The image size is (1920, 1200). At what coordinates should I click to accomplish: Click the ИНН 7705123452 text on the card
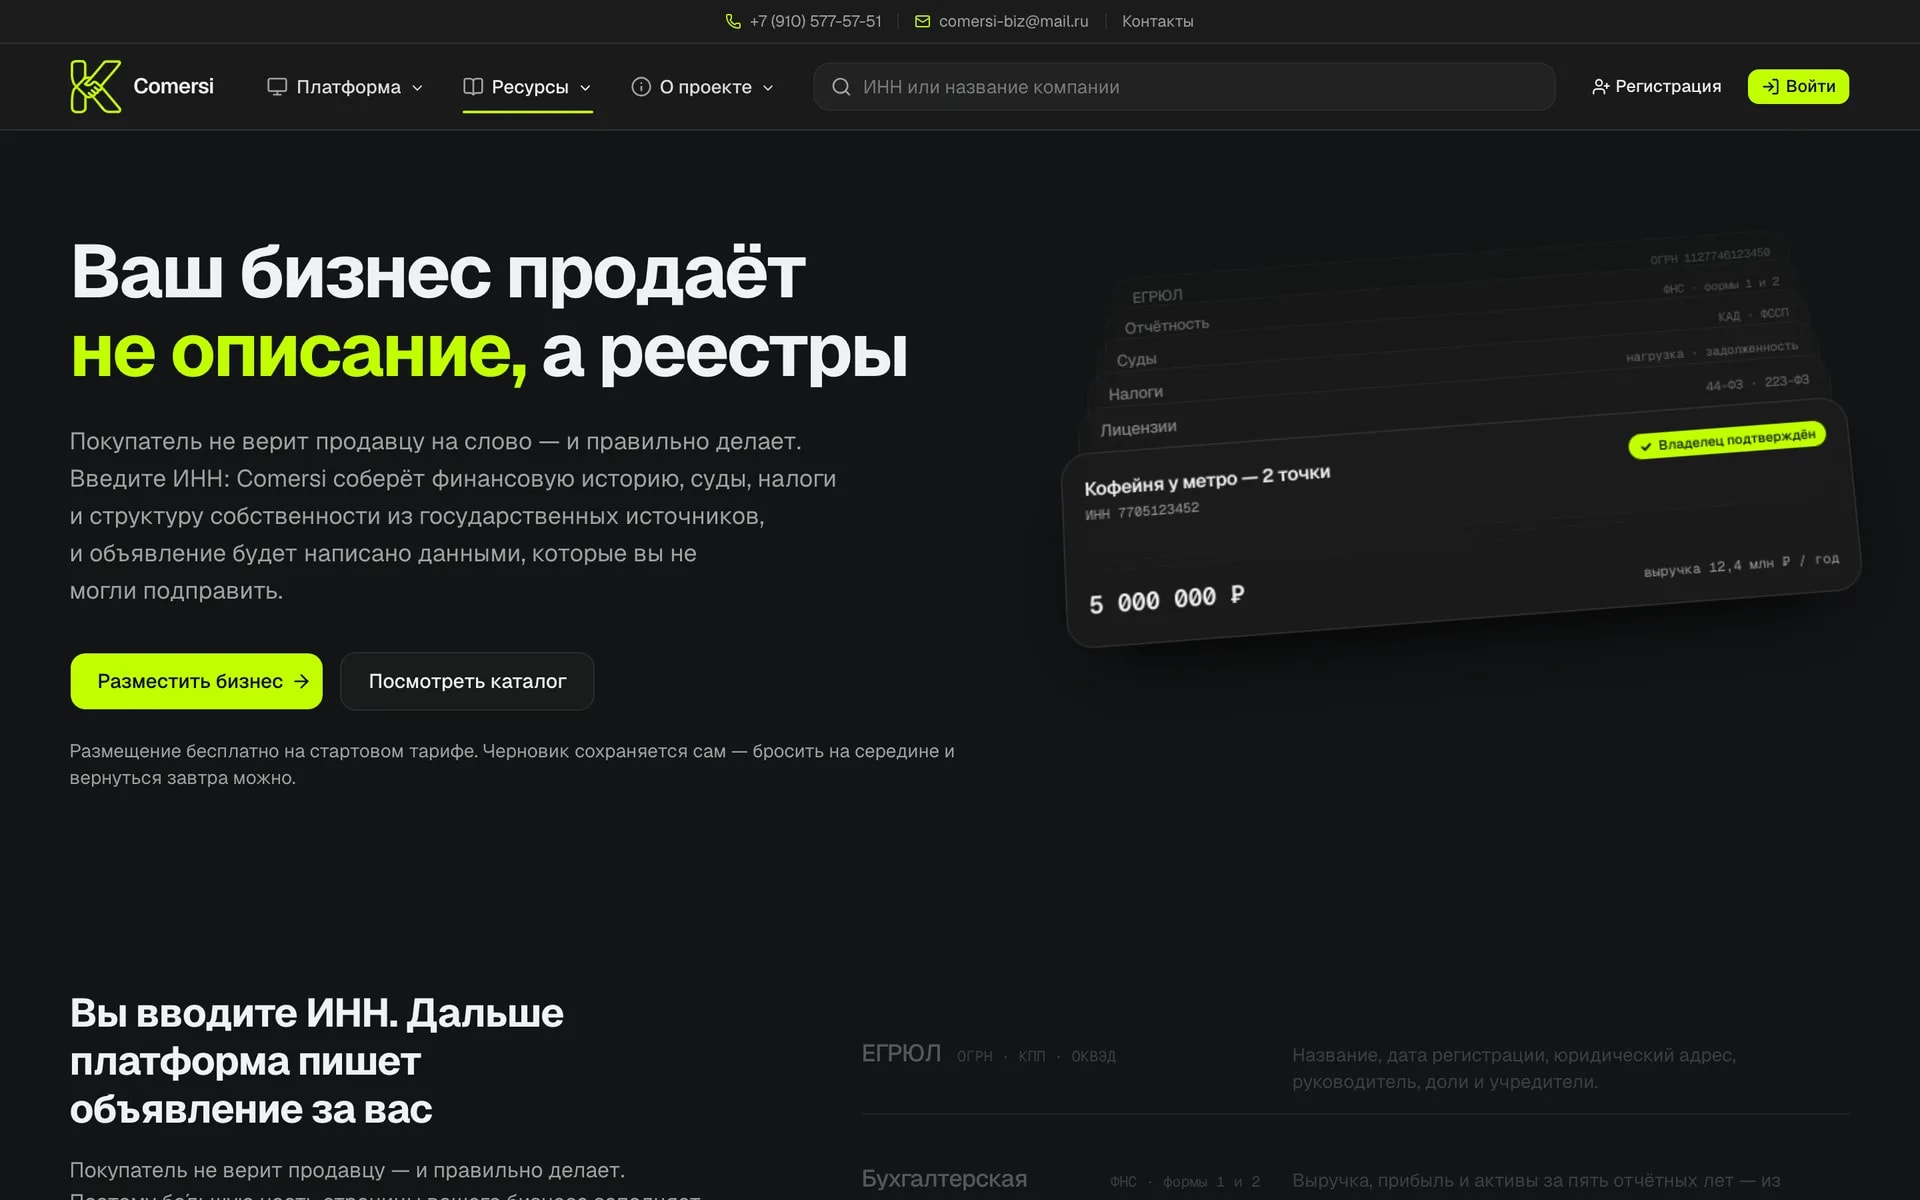pos(1142,511)
